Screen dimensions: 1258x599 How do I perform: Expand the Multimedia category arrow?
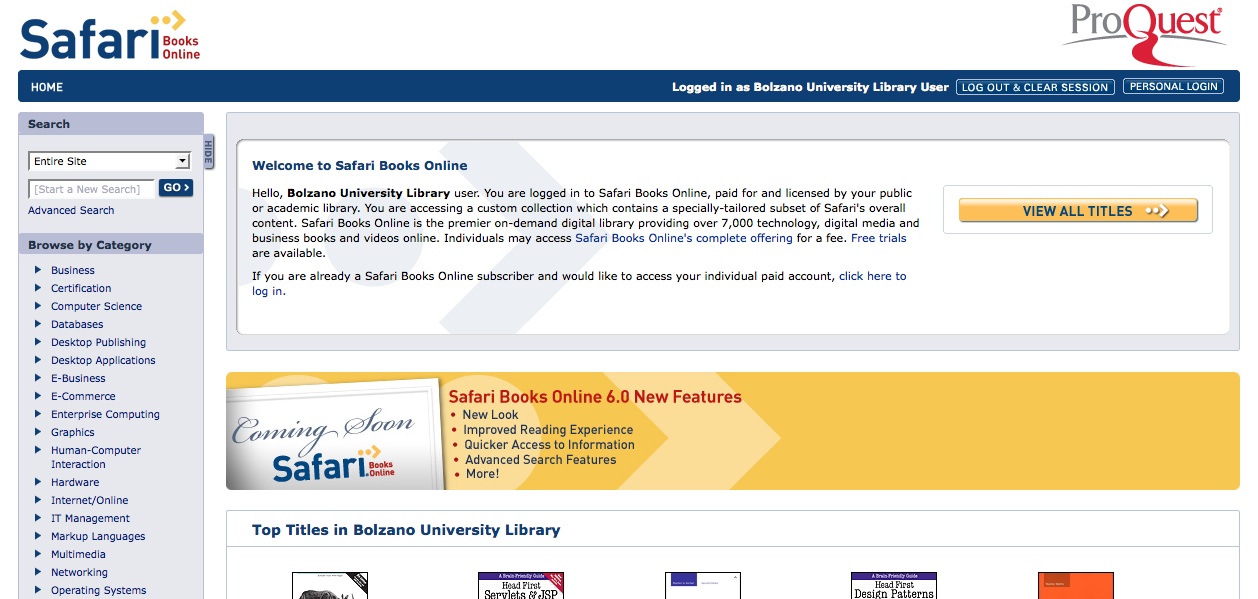(38, 554)
